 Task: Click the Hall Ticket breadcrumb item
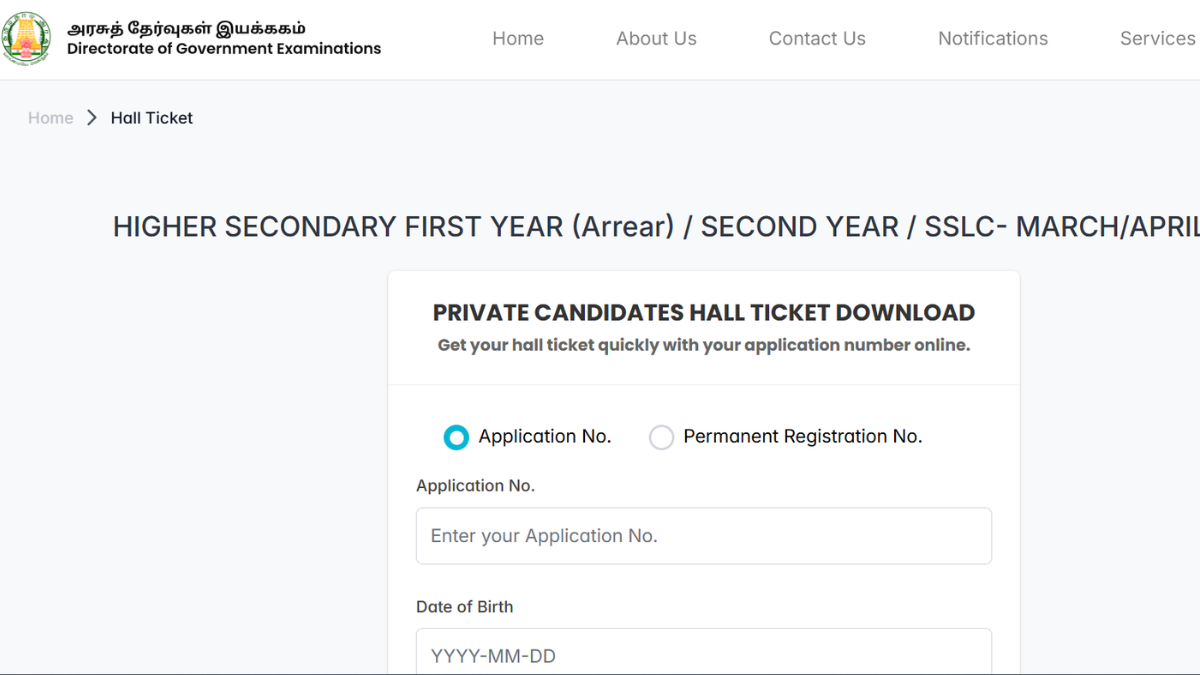coord(152,118)
